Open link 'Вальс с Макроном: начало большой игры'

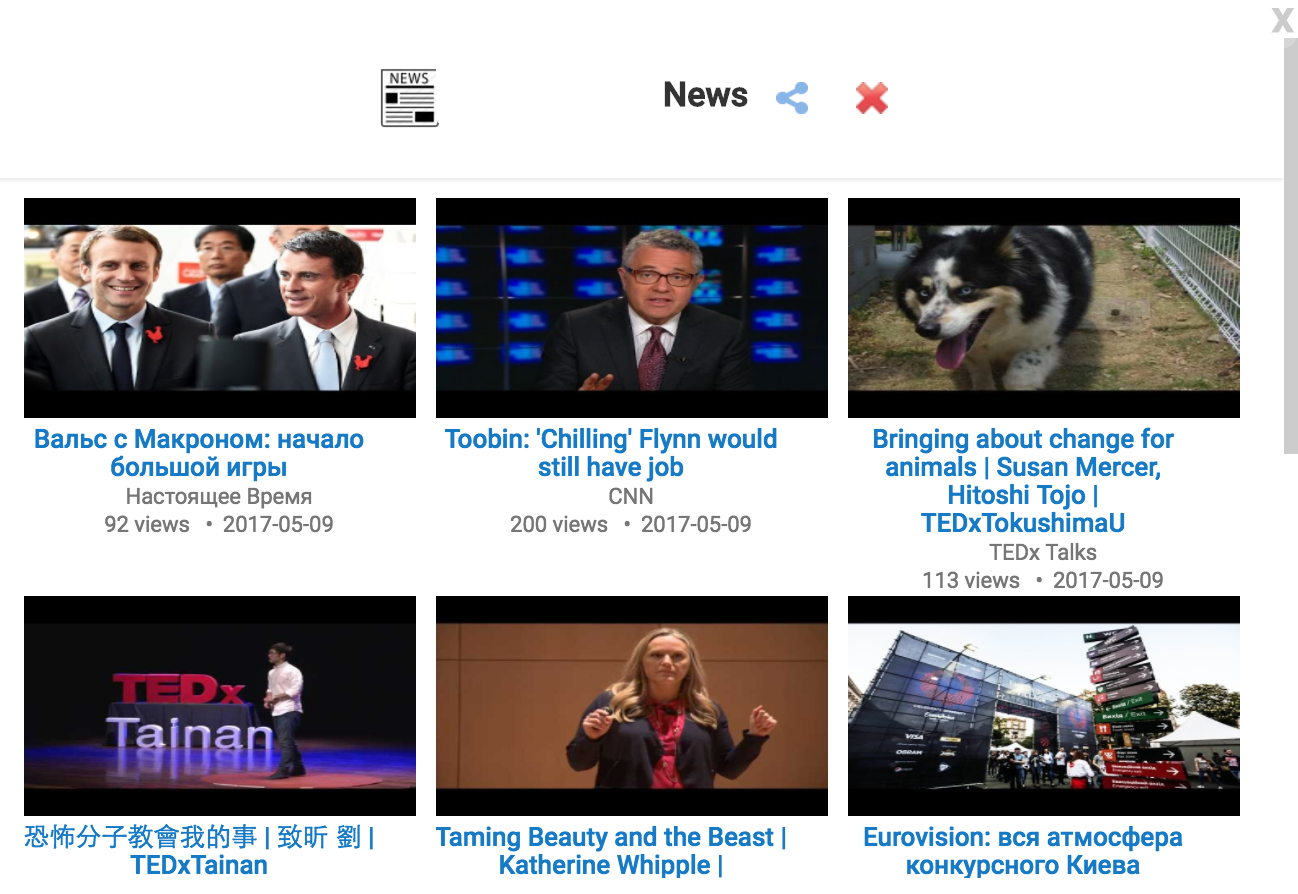click(199, 453)
